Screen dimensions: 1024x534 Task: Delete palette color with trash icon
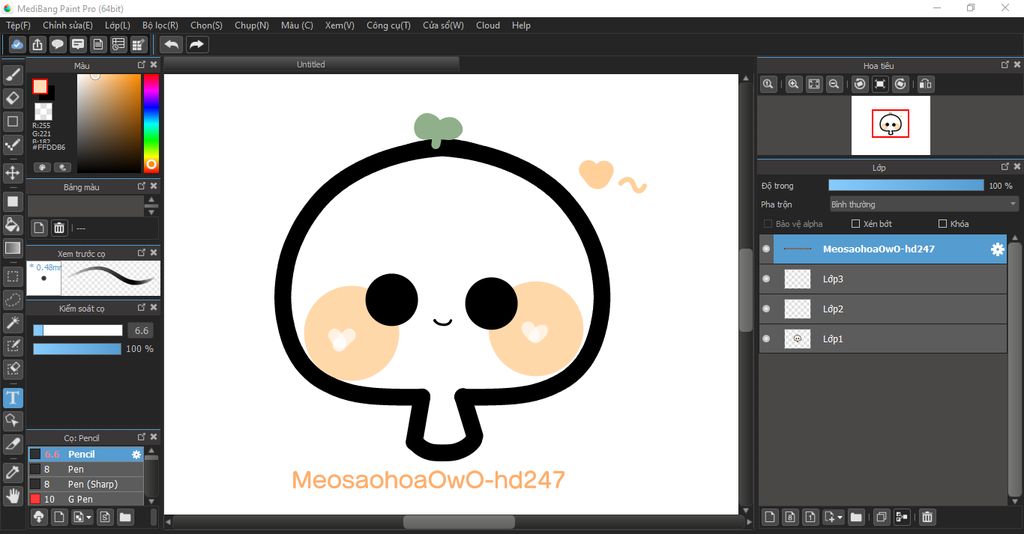[x=59, y=228]
